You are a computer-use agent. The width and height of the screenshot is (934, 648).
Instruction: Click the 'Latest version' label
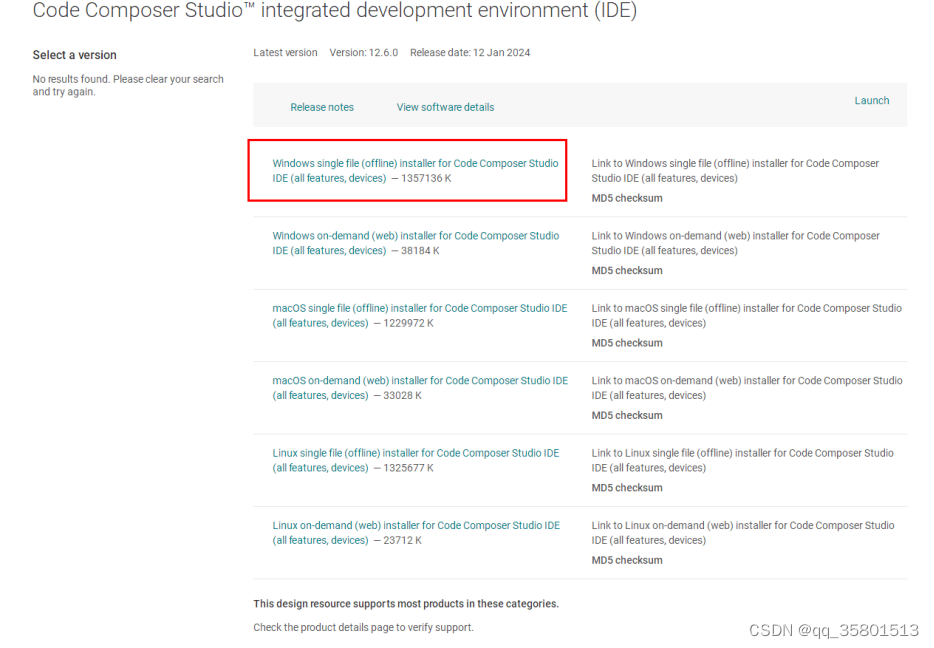tap(285, 52)
